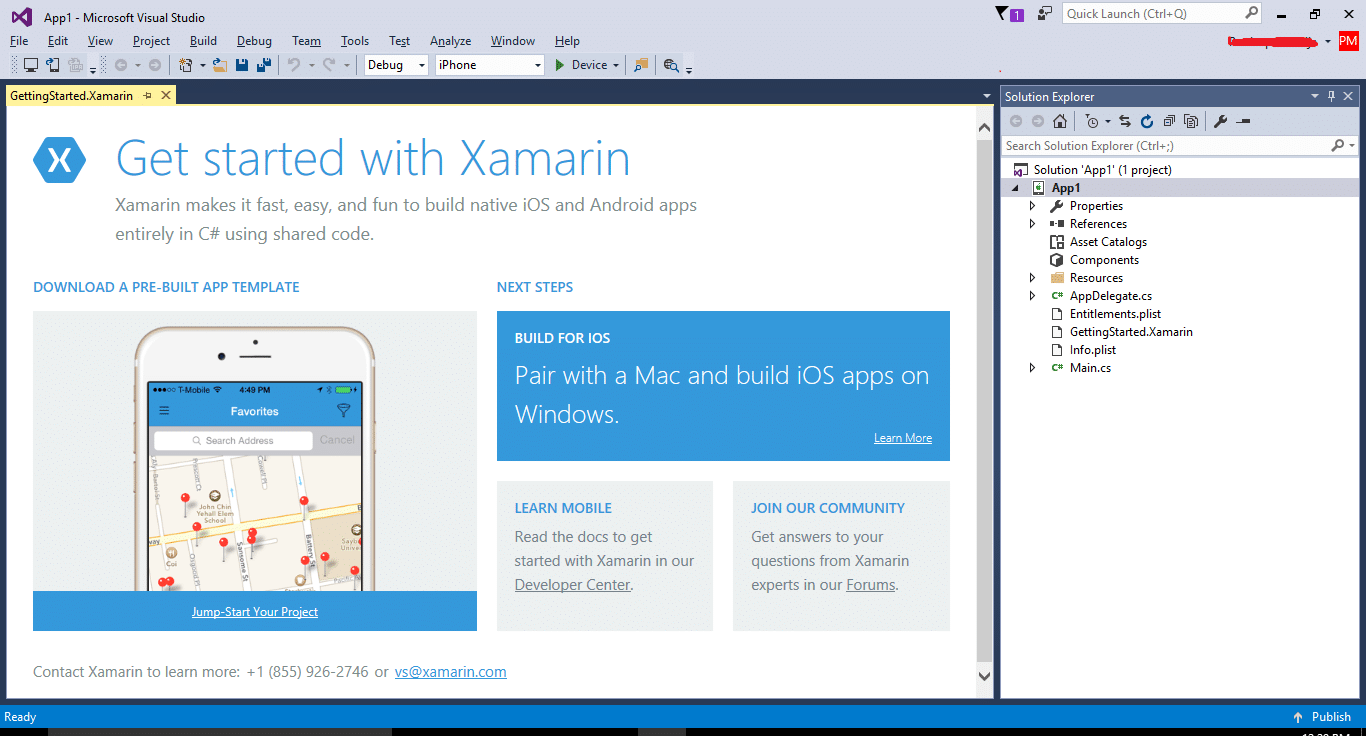1366x736 pixels.
Task: Close the GettingStarted.Xamarin tab
Action: [166, 95]
